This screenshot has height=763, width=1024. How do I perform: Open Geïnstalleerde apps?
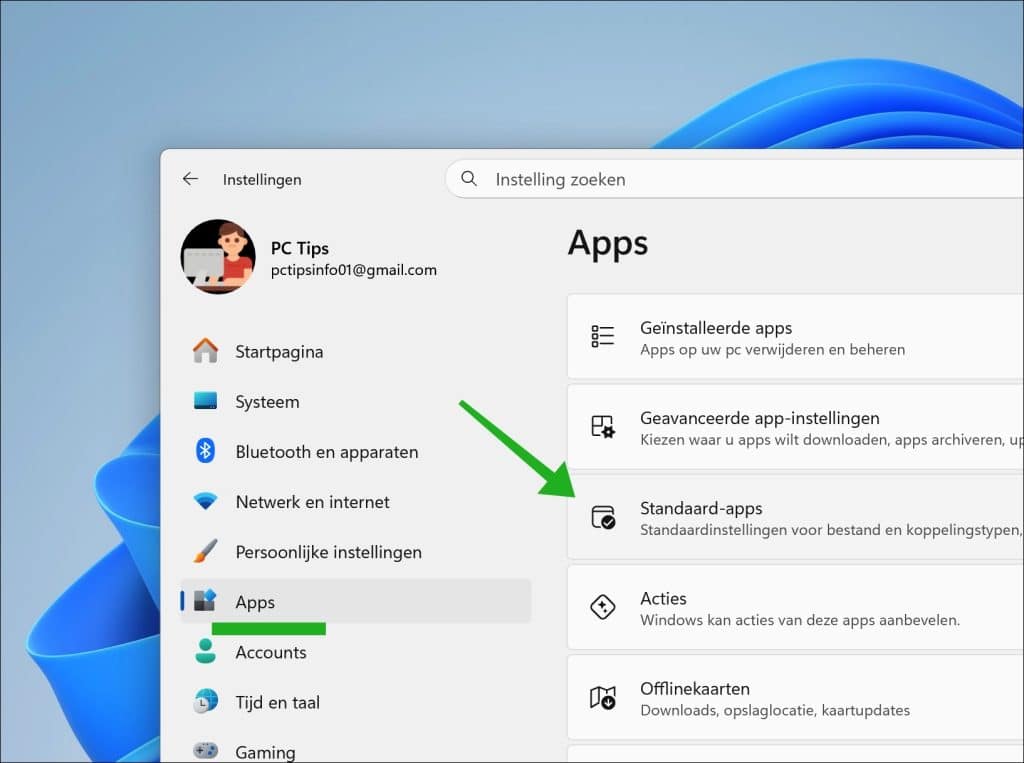click(795, 336)
